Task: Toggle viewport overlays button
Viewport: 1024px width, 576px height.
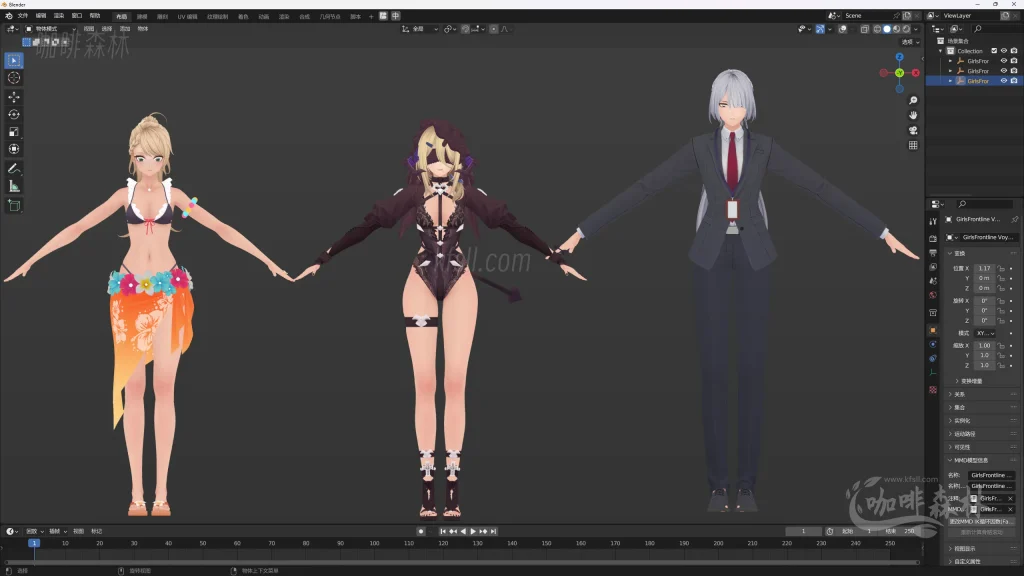Action: (x=842, y=29)
